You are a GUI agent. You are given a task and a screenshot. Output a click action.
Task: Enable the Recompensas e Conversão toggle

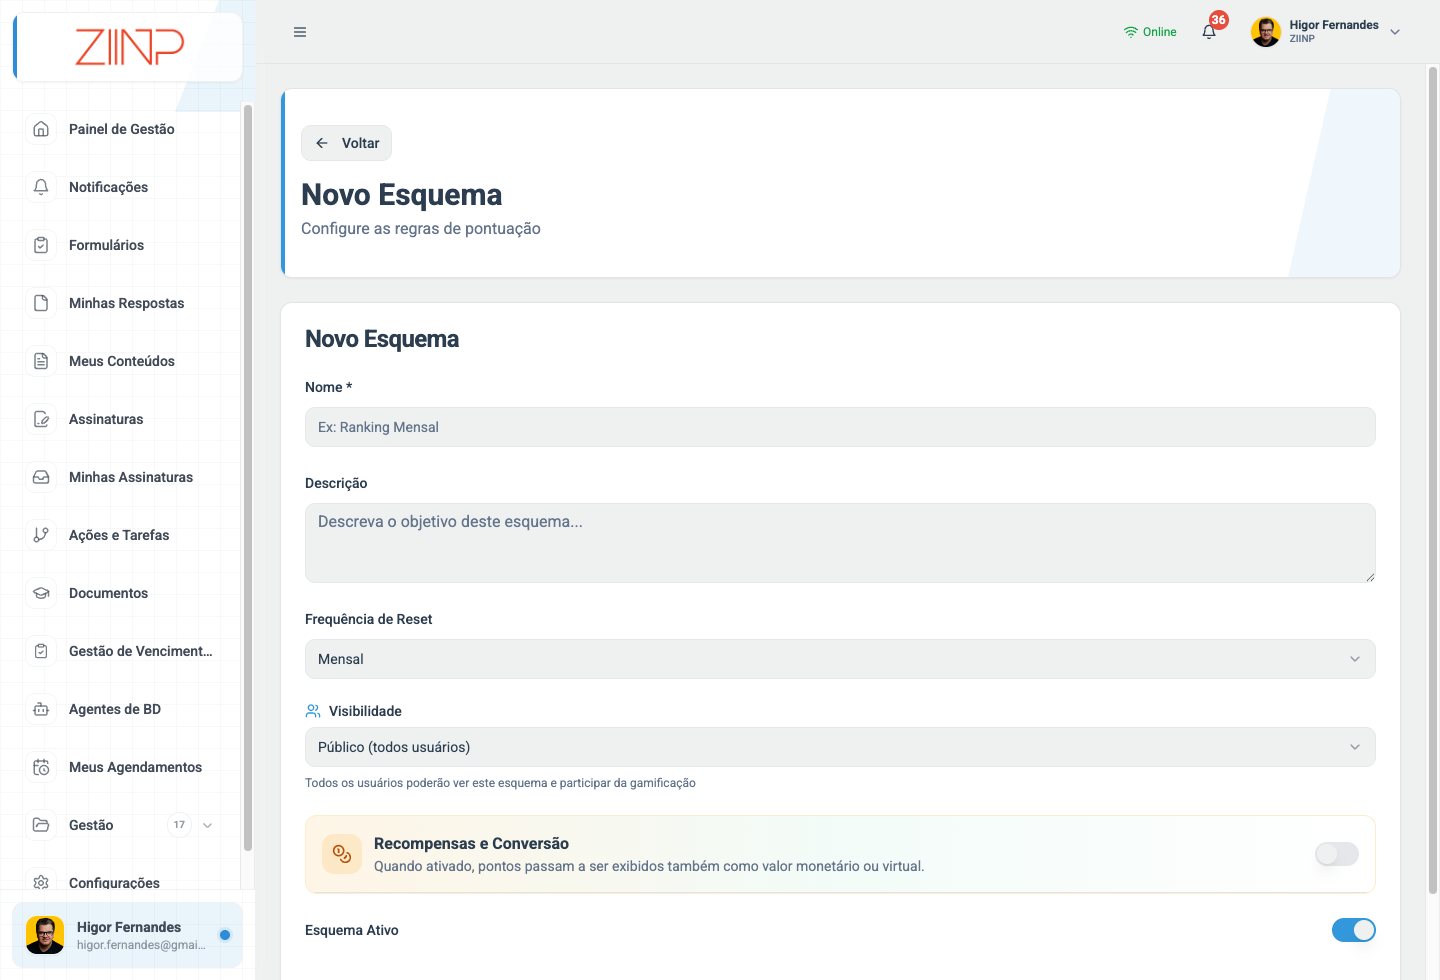(x=1337, y=854)
